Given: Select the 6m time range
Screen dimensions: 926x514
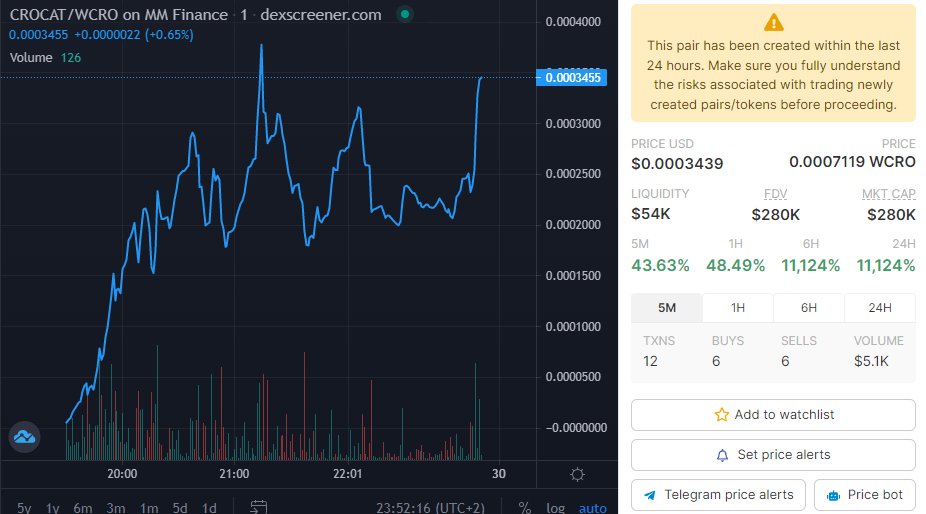Looking at the screenshot, I should click(83, 508).
